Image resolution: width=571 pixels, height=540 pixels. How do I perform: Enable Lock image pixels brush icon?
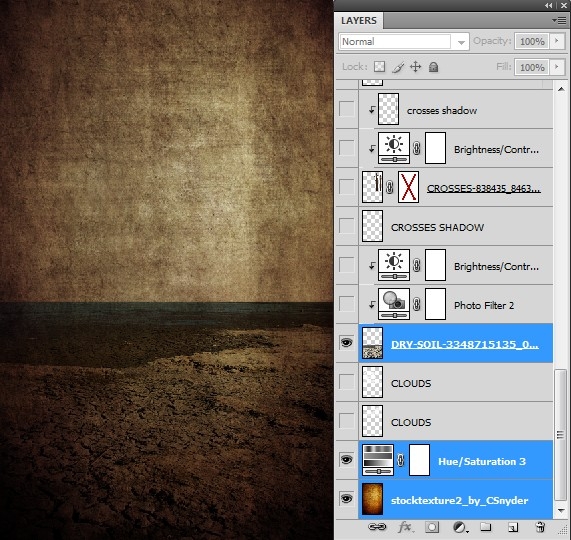click(x=398, y=67)
